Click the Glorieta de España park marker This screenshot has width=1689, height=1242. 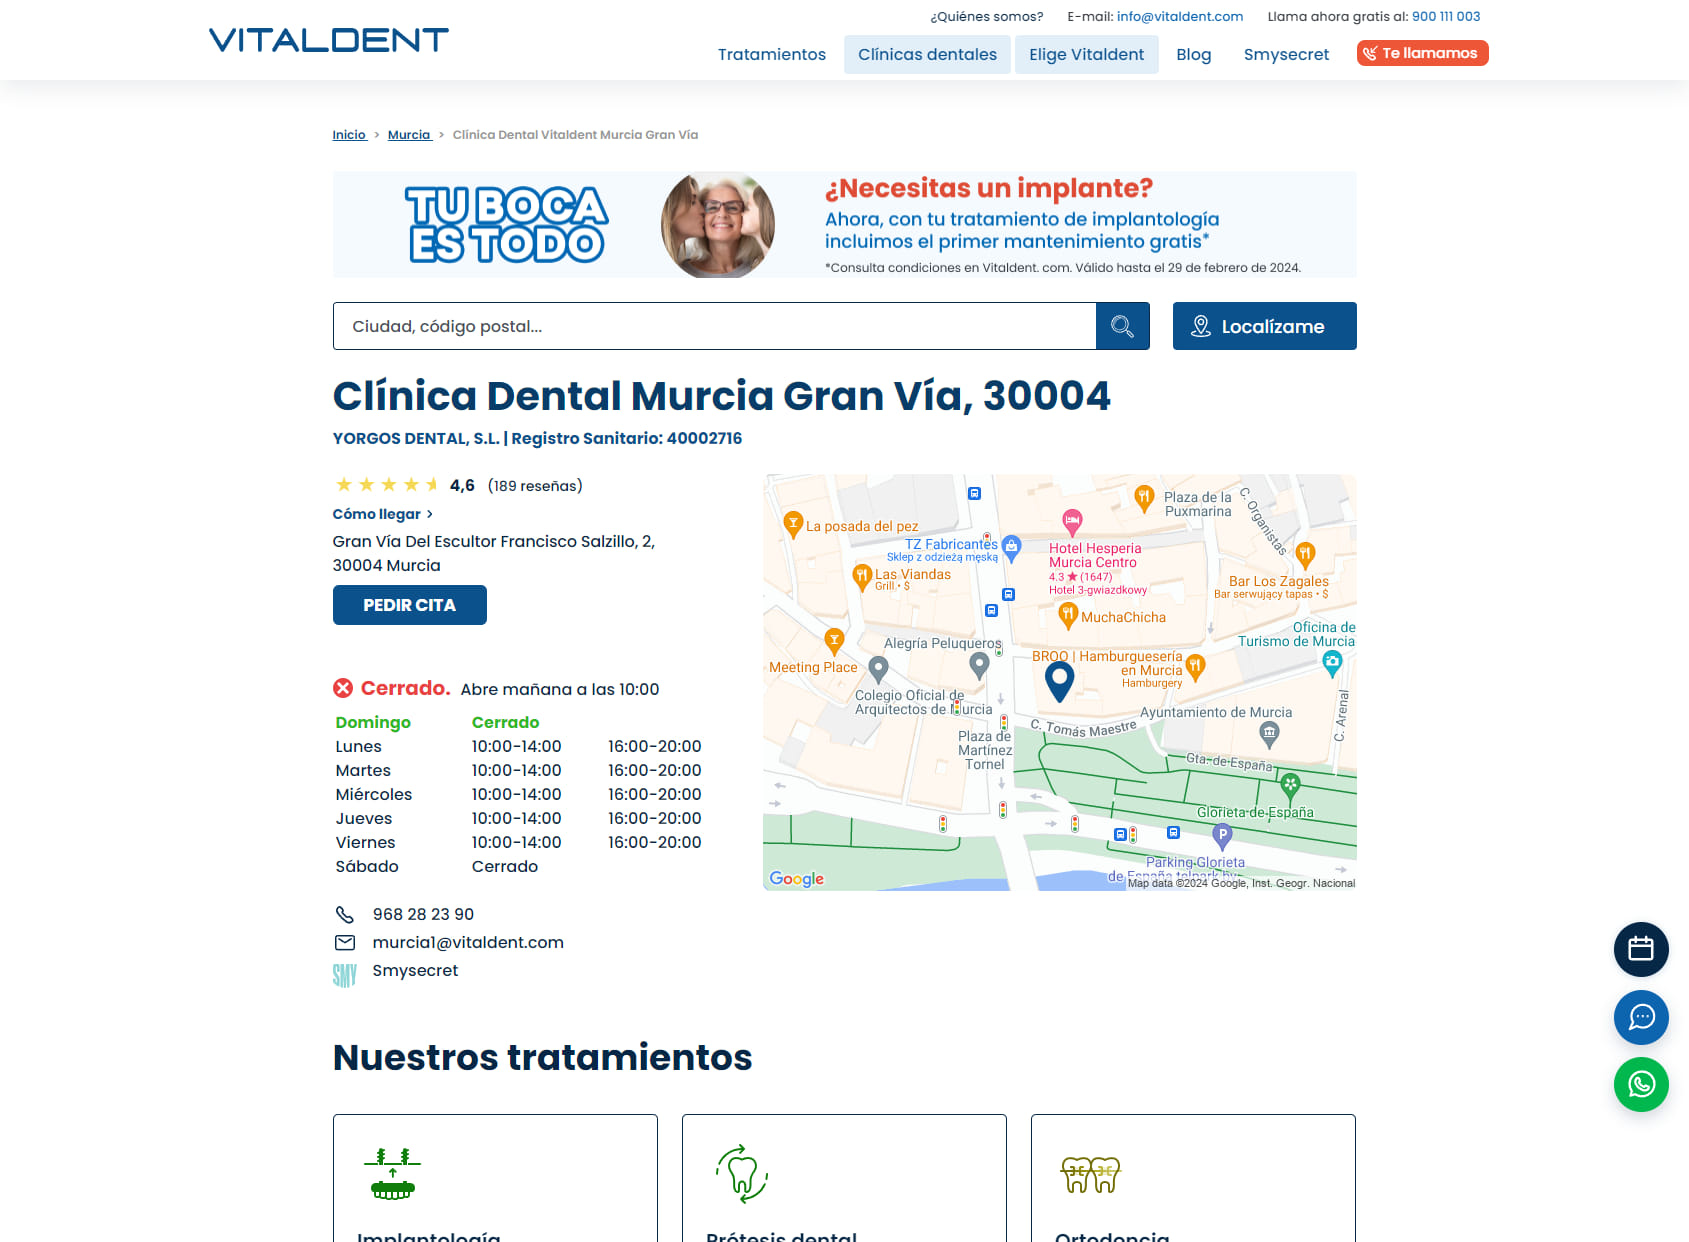(1290, 786)
